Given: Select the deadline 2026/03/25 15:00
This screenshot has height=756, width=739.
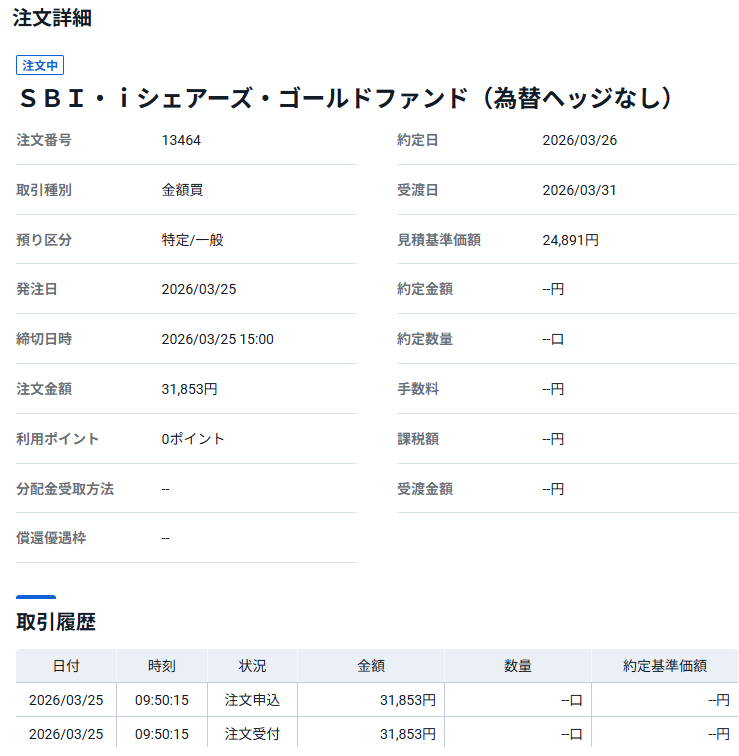Looking at the screenshot, I should click(x=217, y=339).
